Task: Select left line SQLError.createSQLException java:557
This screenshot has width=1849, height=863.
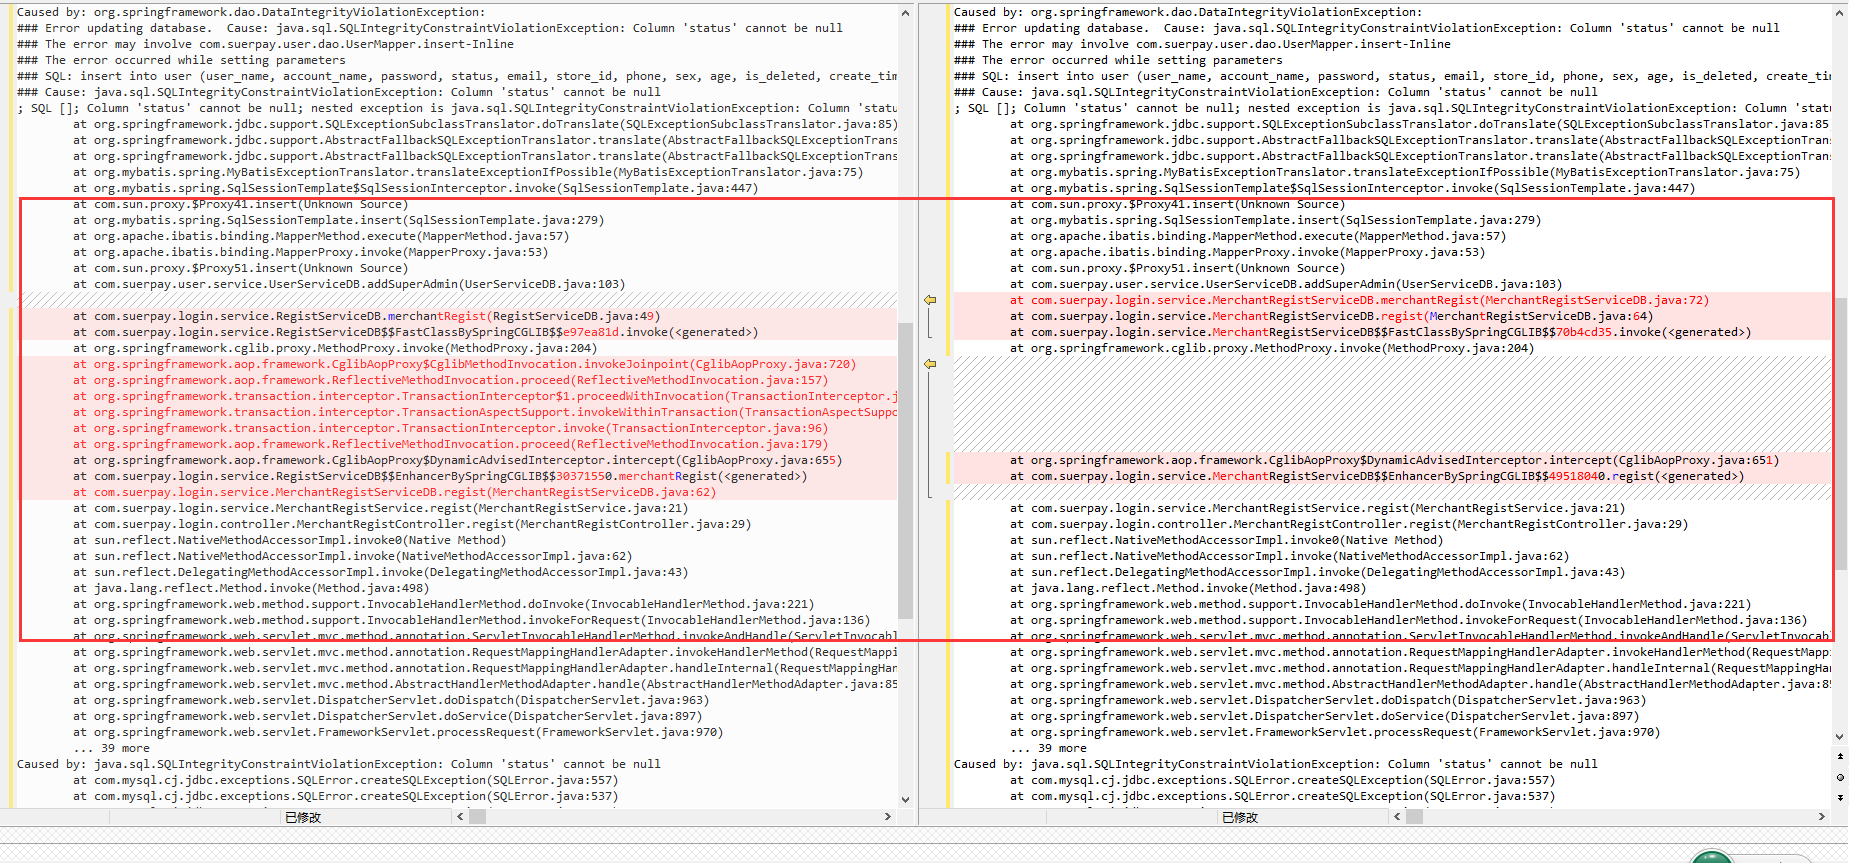Action: tap(345, 780)
